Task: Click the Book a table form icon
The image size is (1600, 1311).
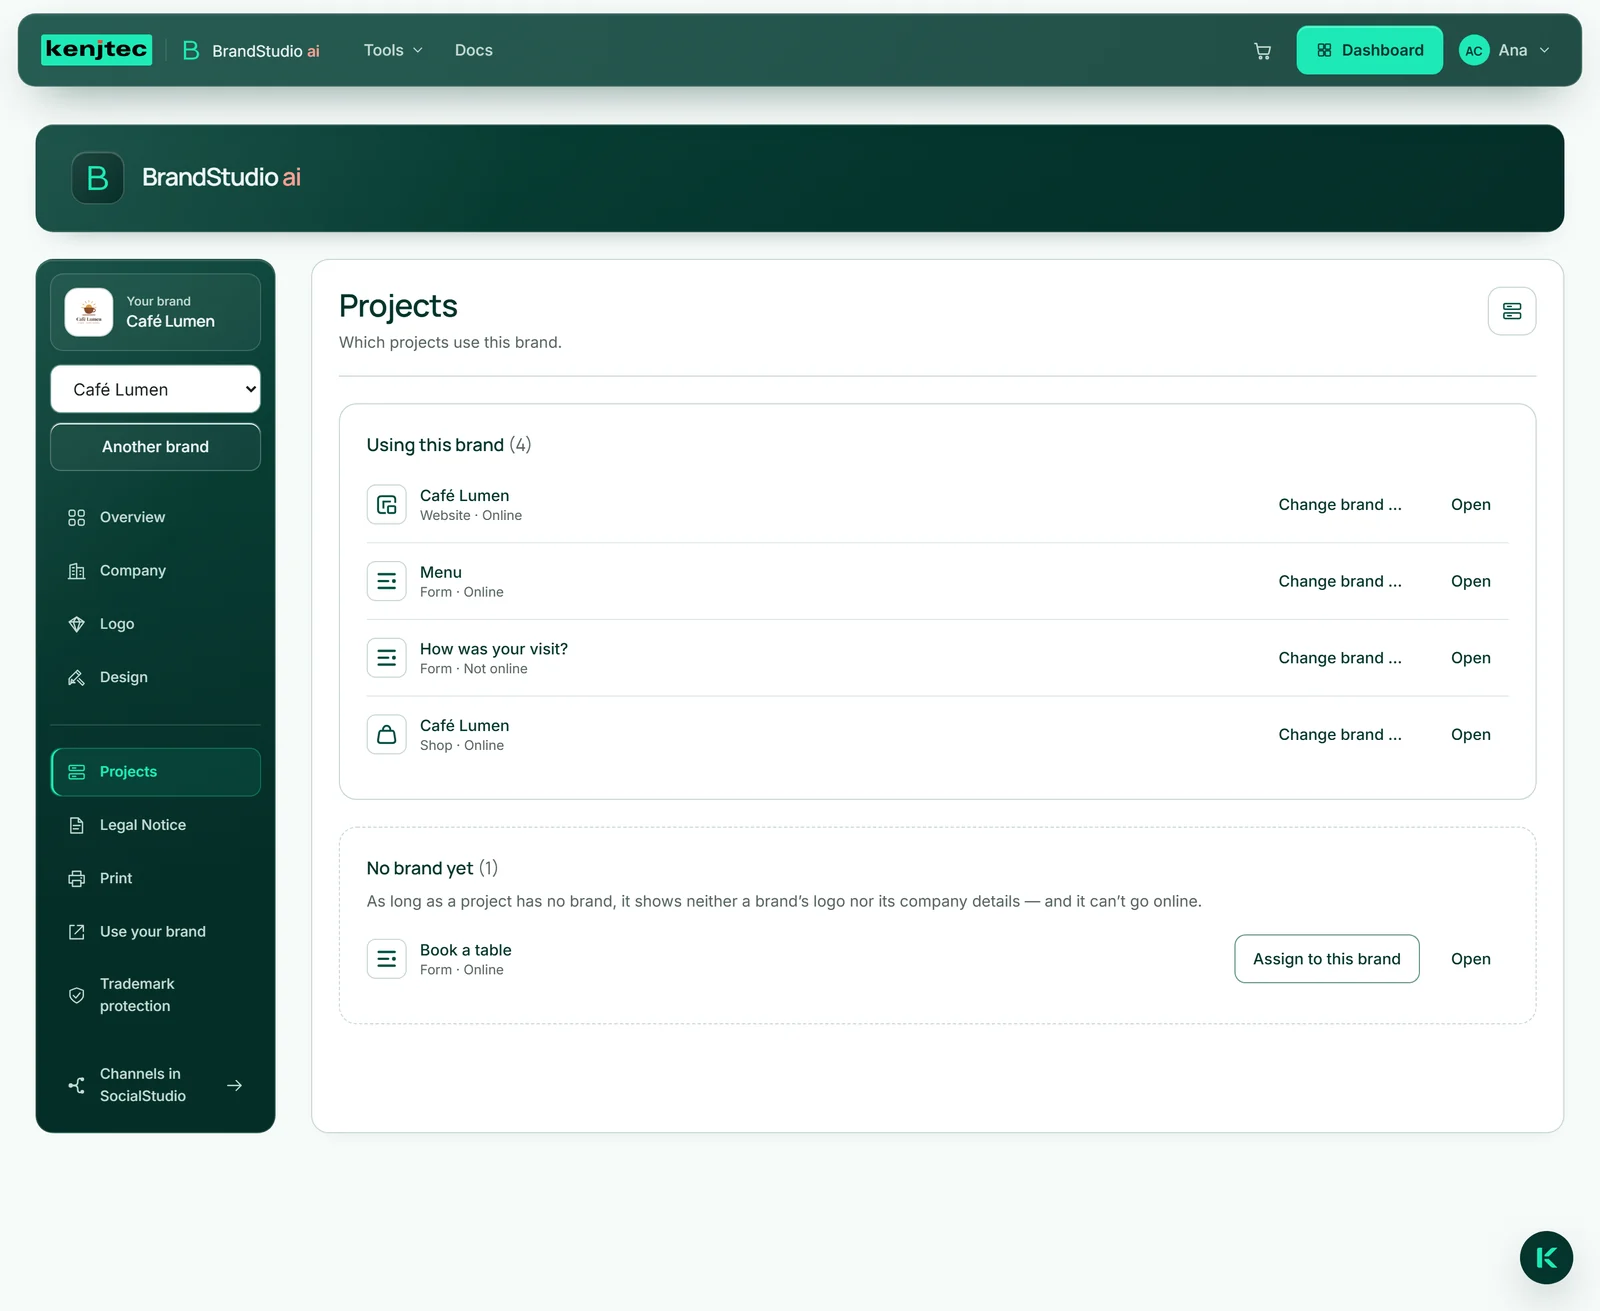Action: (386, 959)
